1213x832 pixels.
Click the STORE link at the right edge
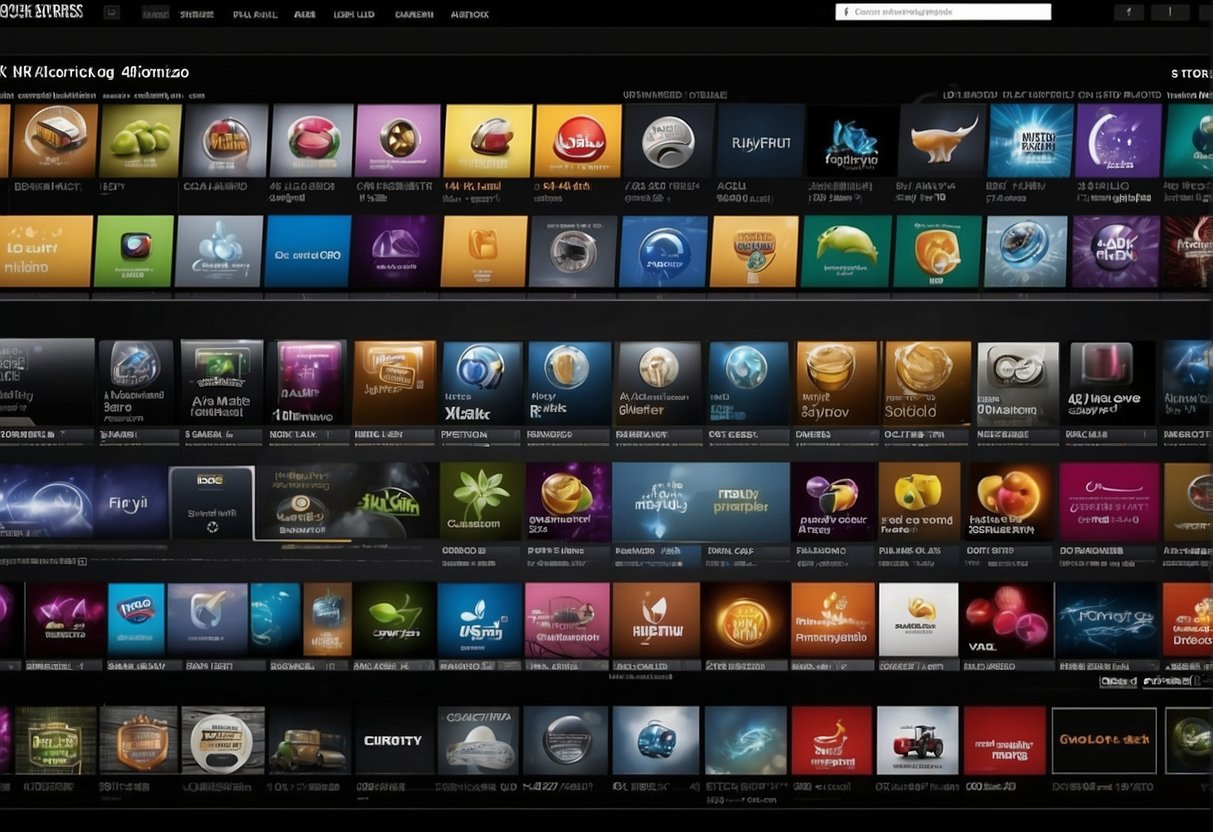point(1190,73)
